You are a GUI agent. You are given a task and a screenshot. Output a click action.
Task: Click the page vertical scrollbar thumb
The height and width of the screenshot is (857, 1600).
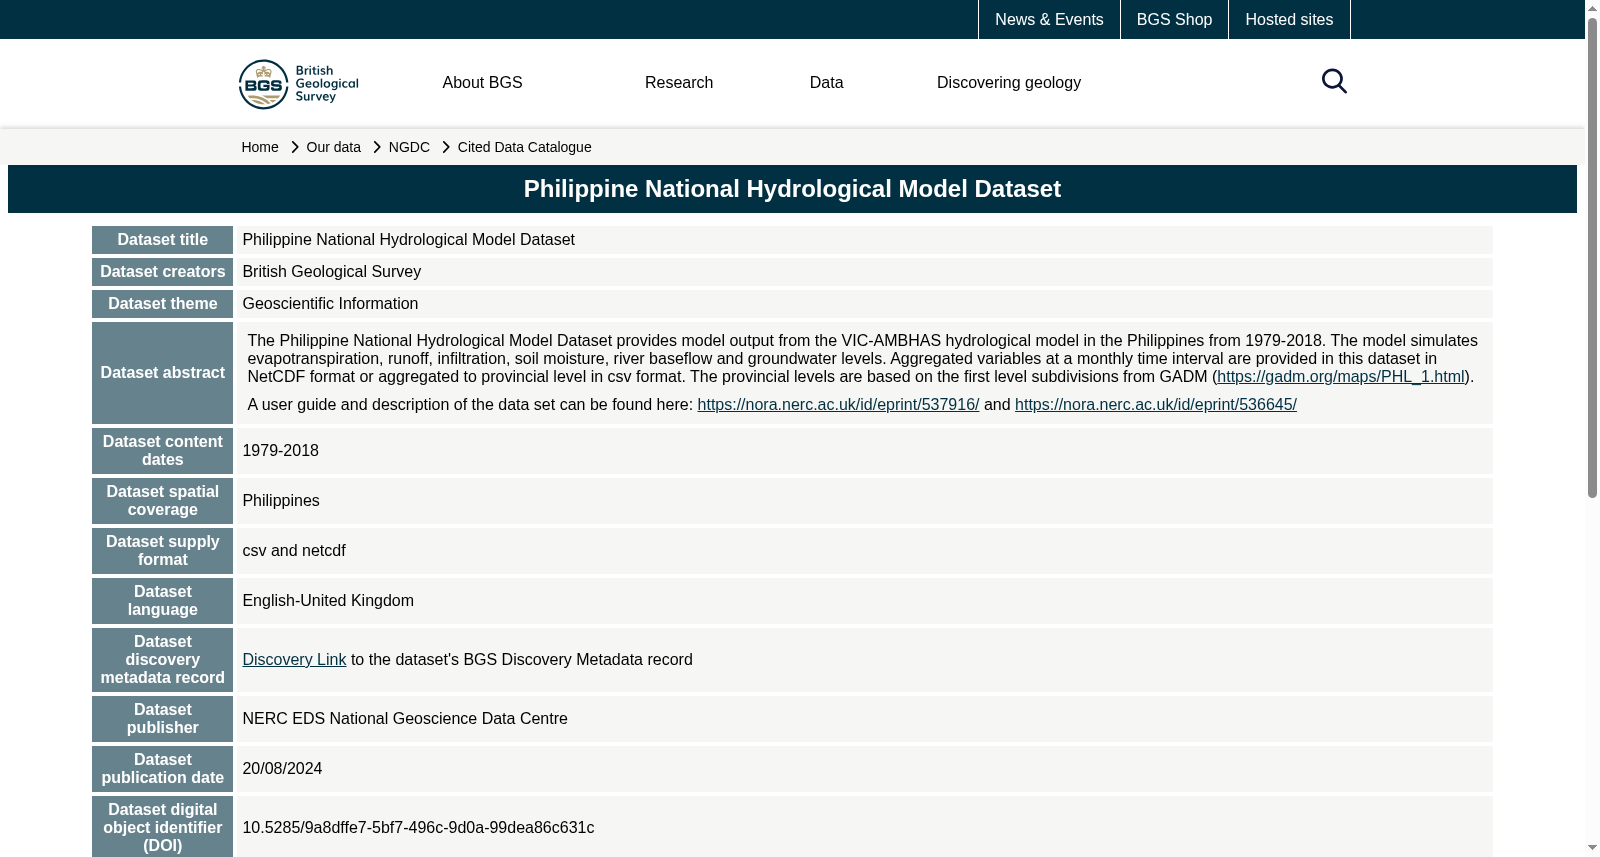click(x=1592, y=257)
